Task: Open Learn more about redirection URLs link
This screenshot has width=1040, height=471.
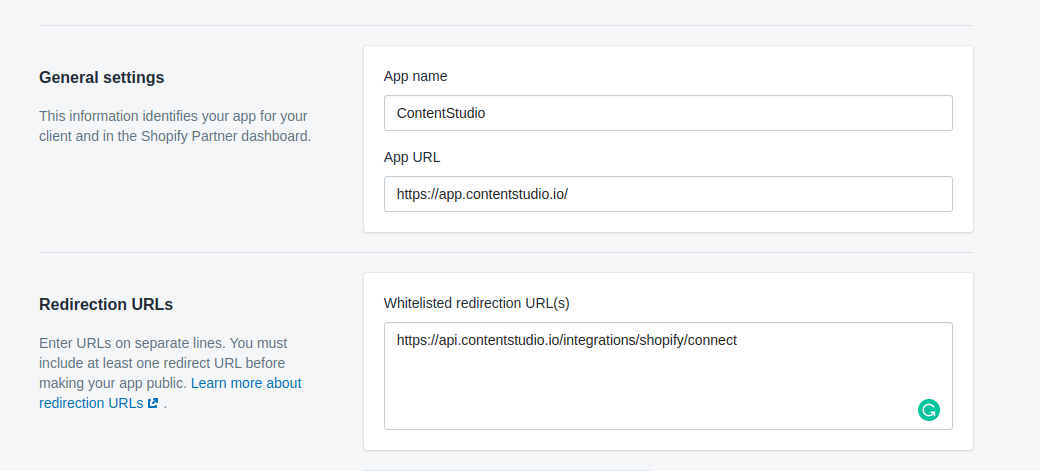Action: point(170,393)
